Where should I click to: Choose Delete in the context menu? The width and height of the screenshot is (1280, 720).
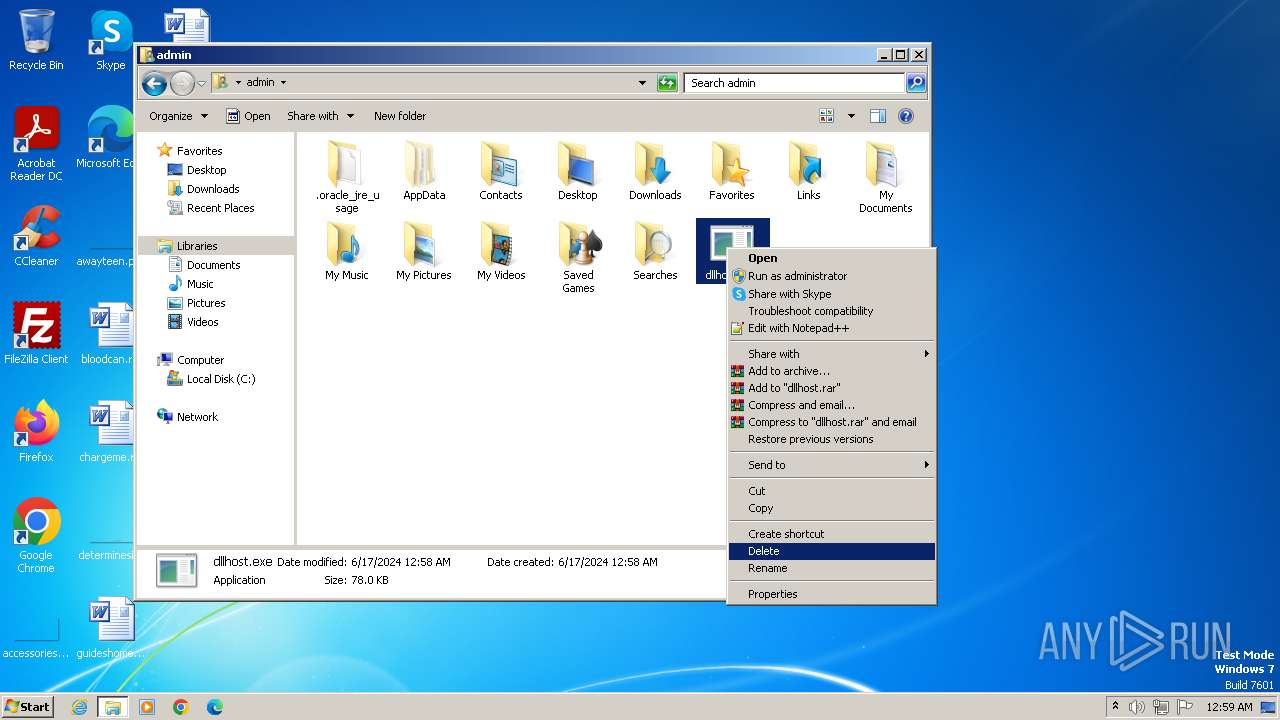831,551
